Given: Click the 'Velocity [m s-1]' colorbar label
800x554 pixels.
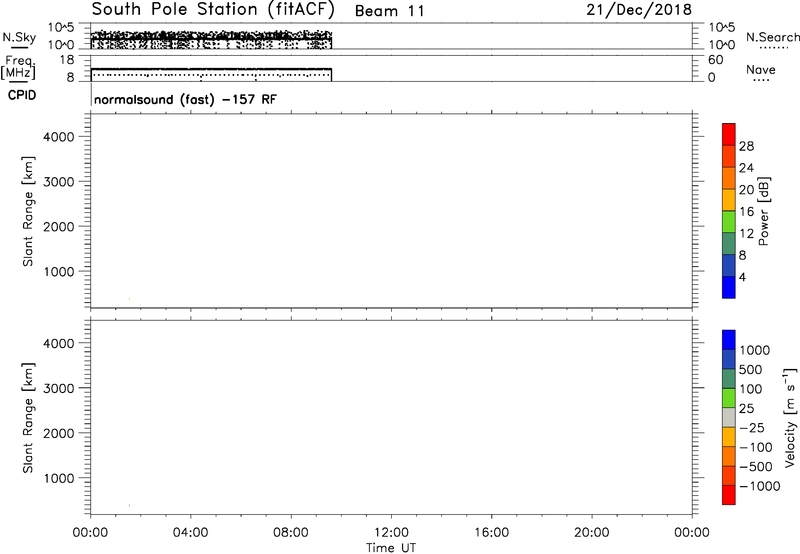Looking at the screenshot, I should coord(790,417).
